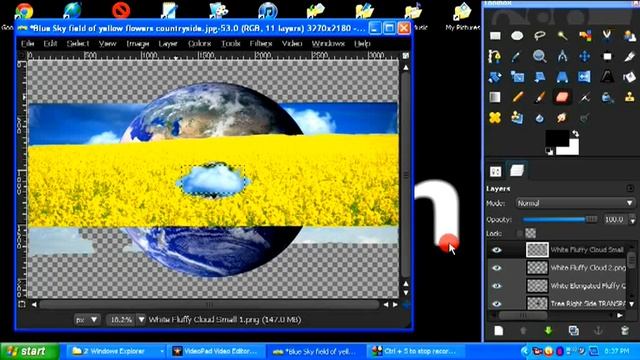Select the Flip tool
Image resolution: width=640 pixels, height=360 pixels.
(x=585, y=77)
